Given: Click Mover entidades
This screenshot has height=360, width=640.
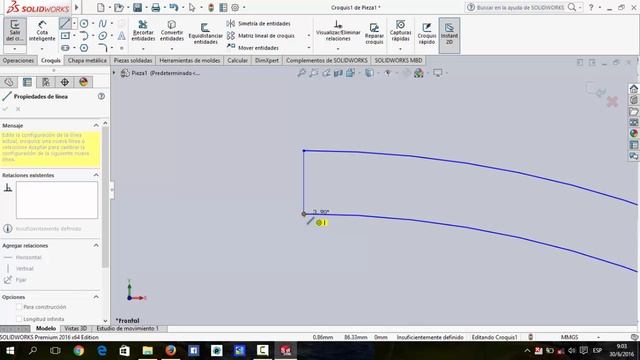Looking at the screenshot, I should [x=253, y=48].
